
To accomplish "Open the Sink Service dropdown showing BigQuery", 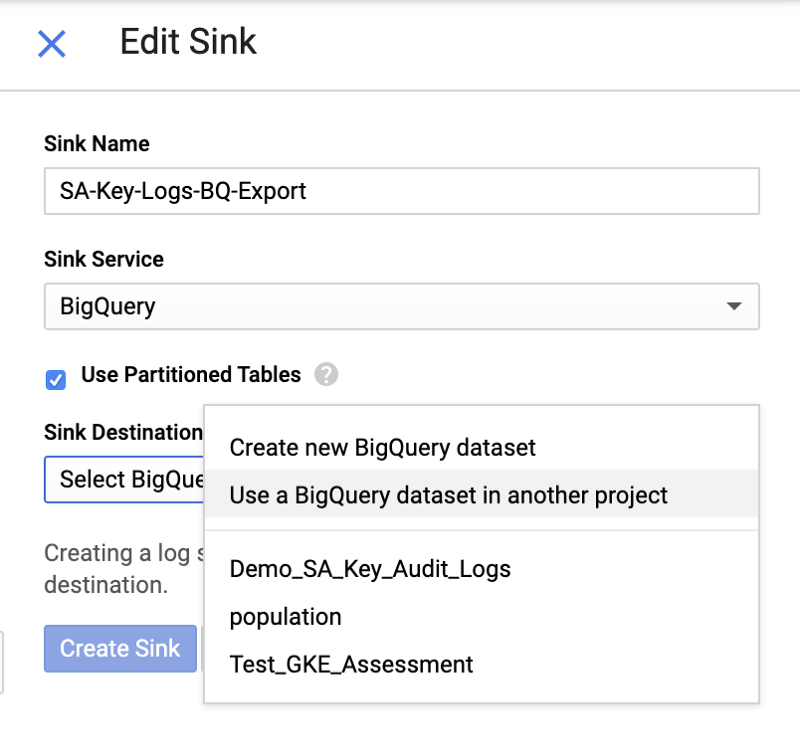I will (400, 306).
